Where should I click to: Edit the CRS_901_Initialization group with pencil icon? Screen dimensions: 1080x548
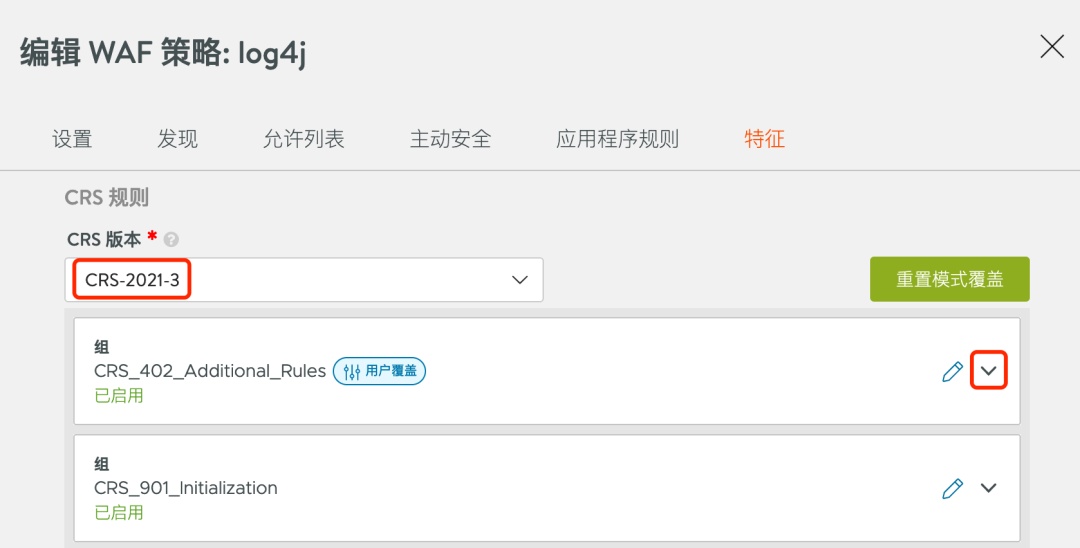pos(952,488)
